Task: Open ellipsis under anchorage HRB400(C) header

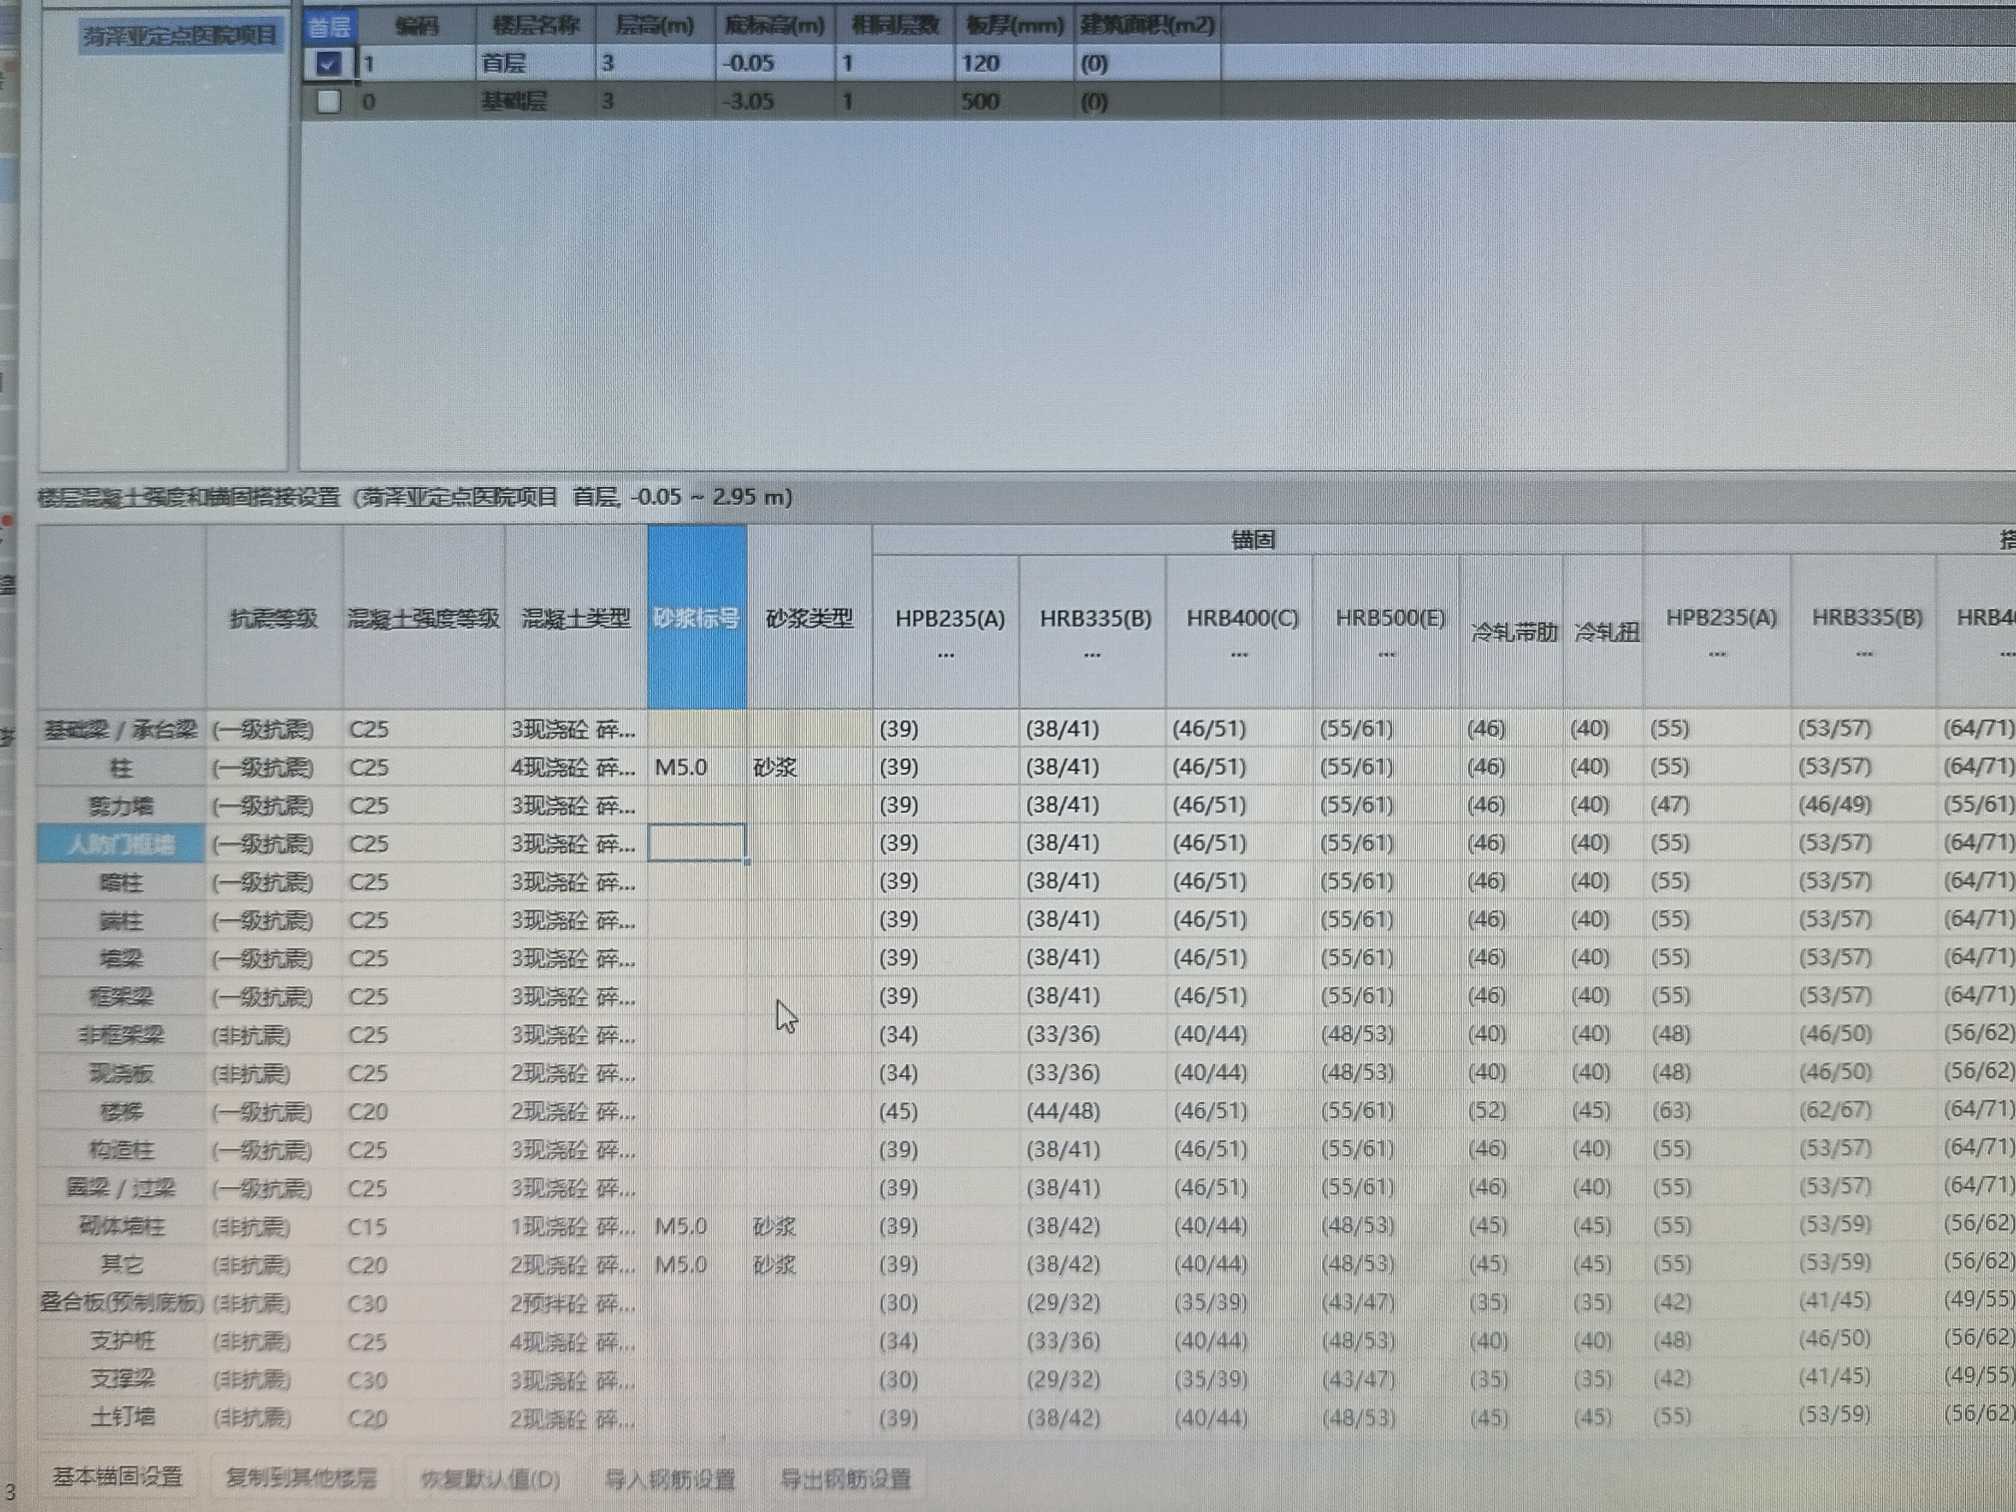Action: pos(1239,655)
